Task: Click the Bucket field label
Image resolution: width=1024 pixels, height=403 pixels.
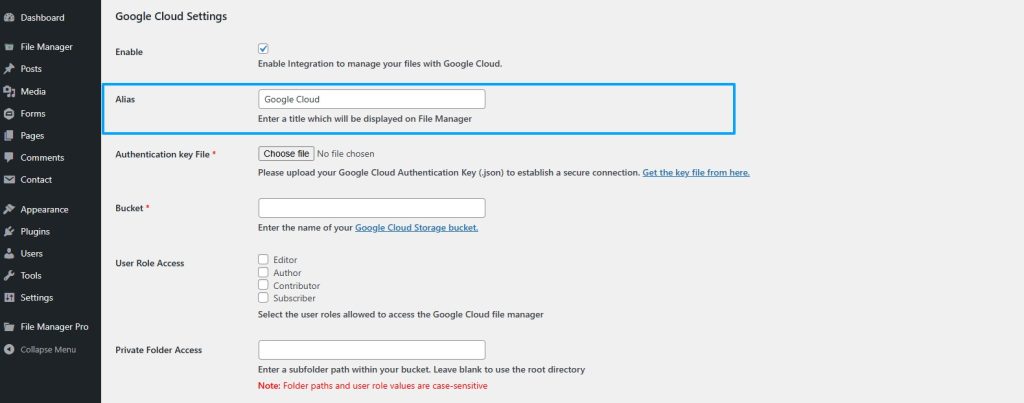Action: click(133, 208)
